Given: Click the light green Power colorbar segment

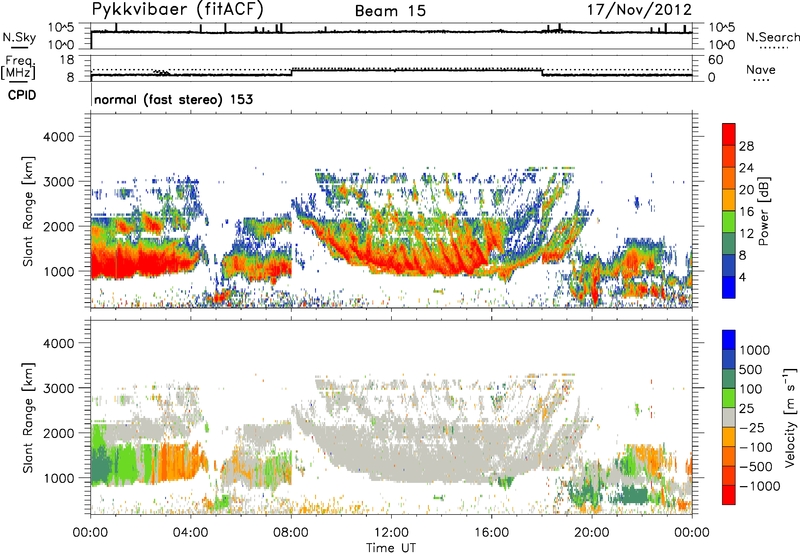Looking at the screenshot, I should pyautogui.click(x=729, y=221).
